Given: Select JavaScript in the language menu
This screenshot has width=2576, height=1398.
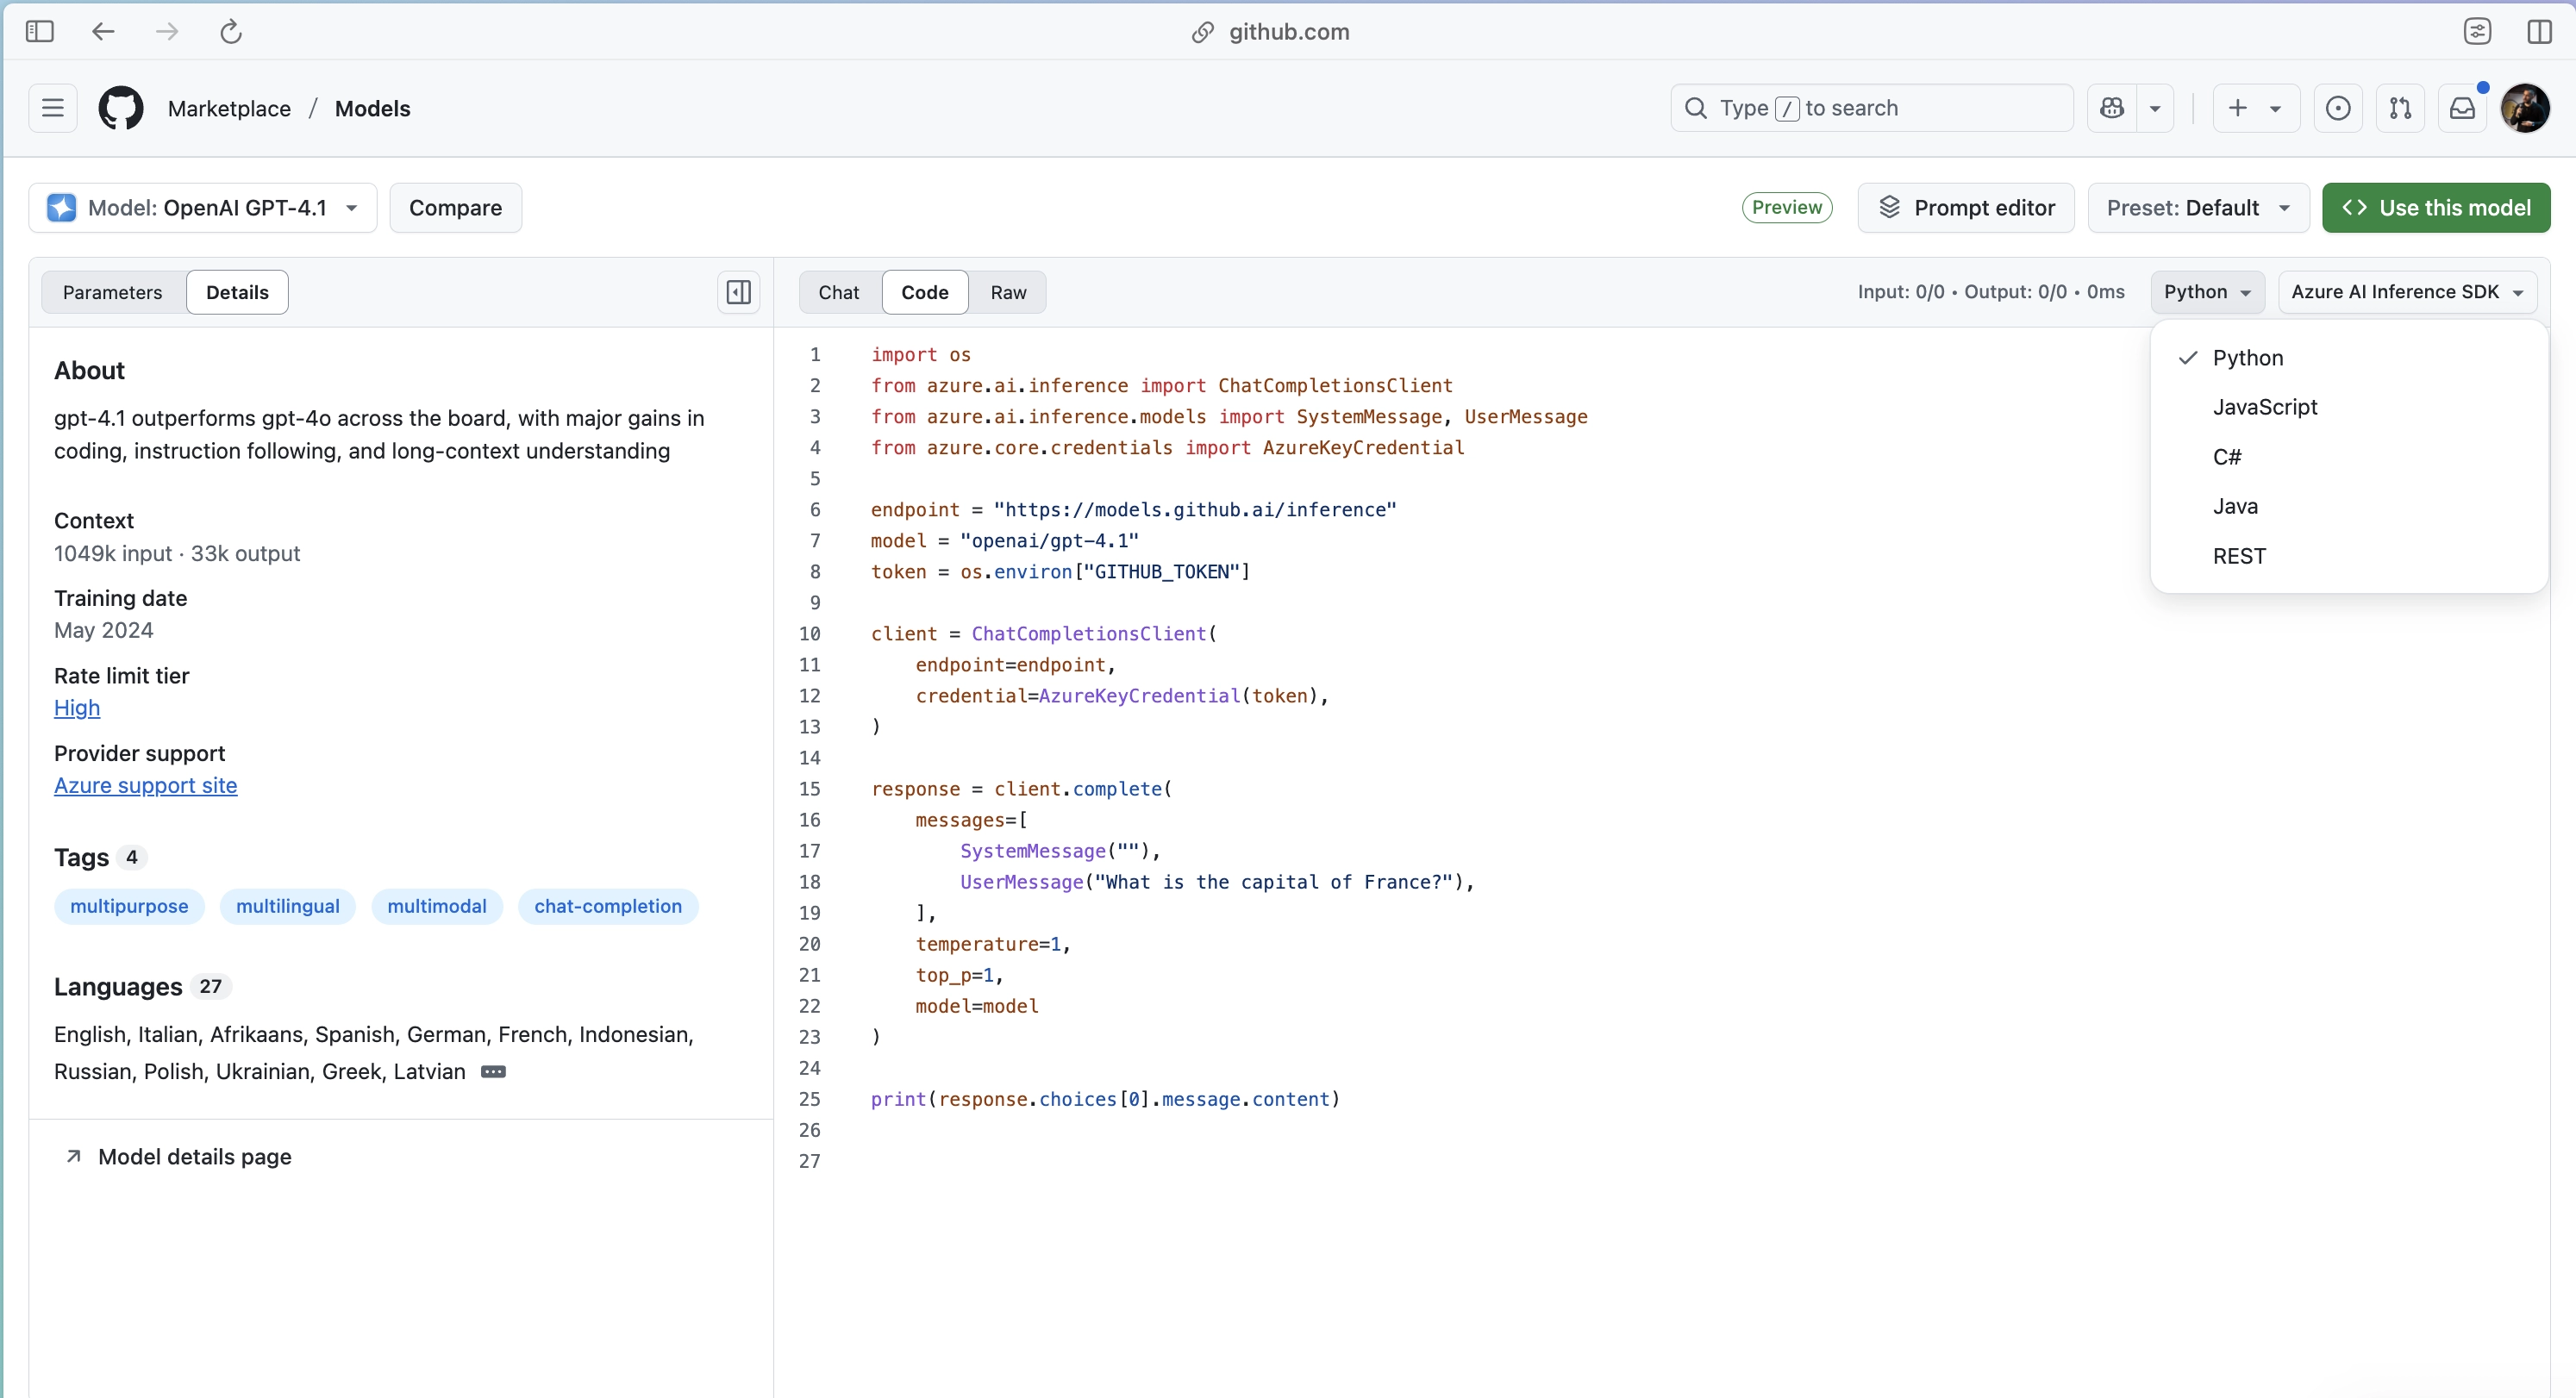Looking at the screenshot, I should click(2348, 407).
